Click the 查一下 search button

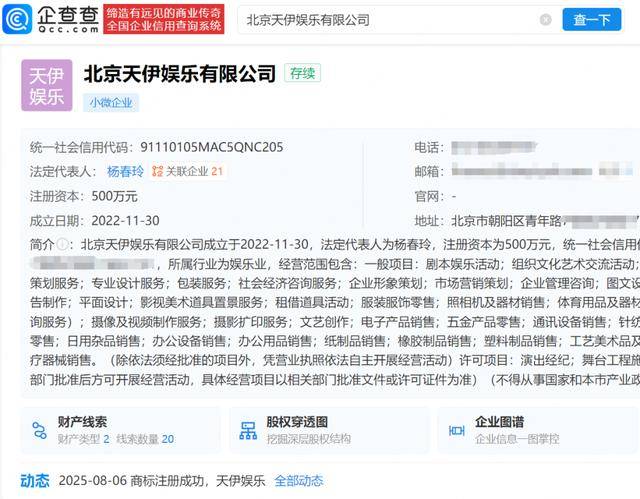(591, 20)
